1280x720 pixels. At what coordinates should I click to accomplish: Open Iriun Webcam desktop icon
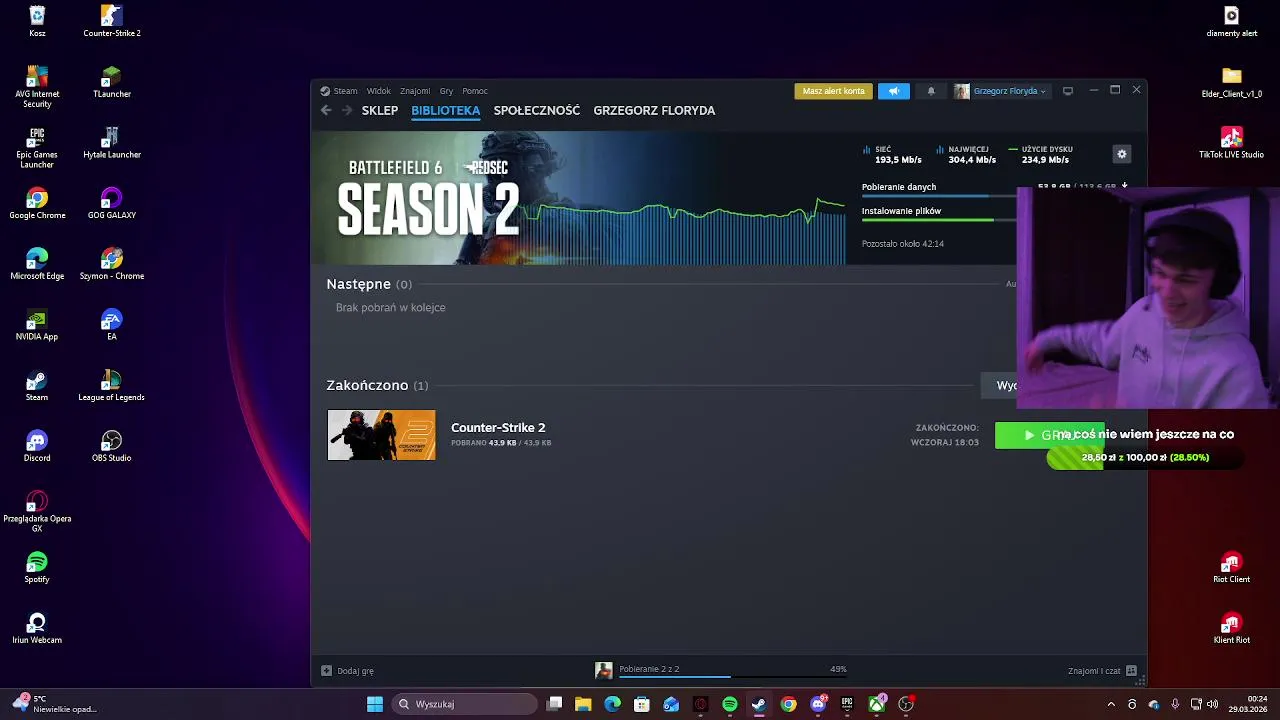[37, 629]
